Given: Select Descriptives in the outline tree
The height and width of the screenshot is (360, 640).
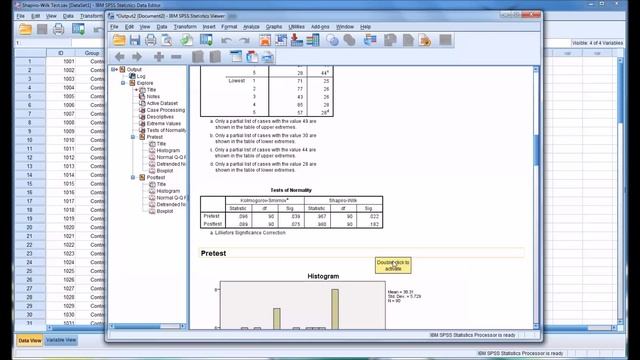Looking at the screenshot, I should pos(160,117).
